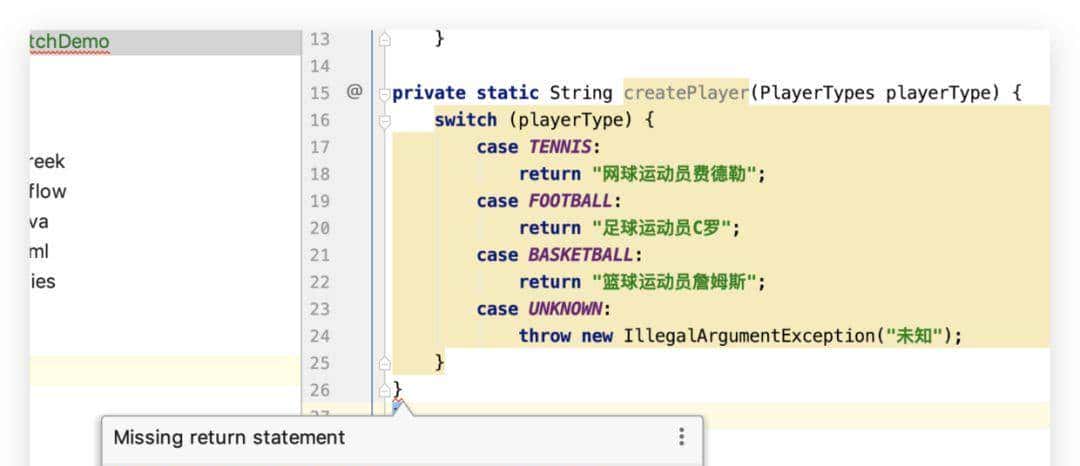The height and width of the screenshot is (466, 1080).
Task: Click the 'private' keyword on line 15
Action: pyautogui.click(x=429, y=93)
